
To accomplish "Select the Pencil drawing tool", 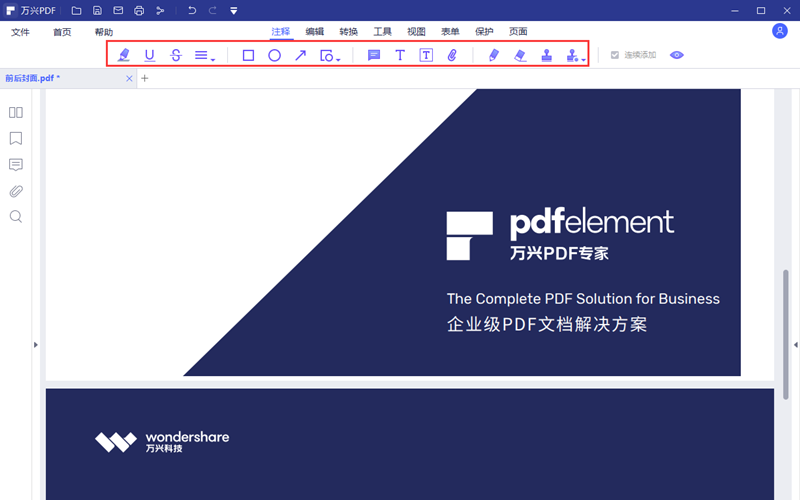I will pyautogui.click(x=494, y=55).
